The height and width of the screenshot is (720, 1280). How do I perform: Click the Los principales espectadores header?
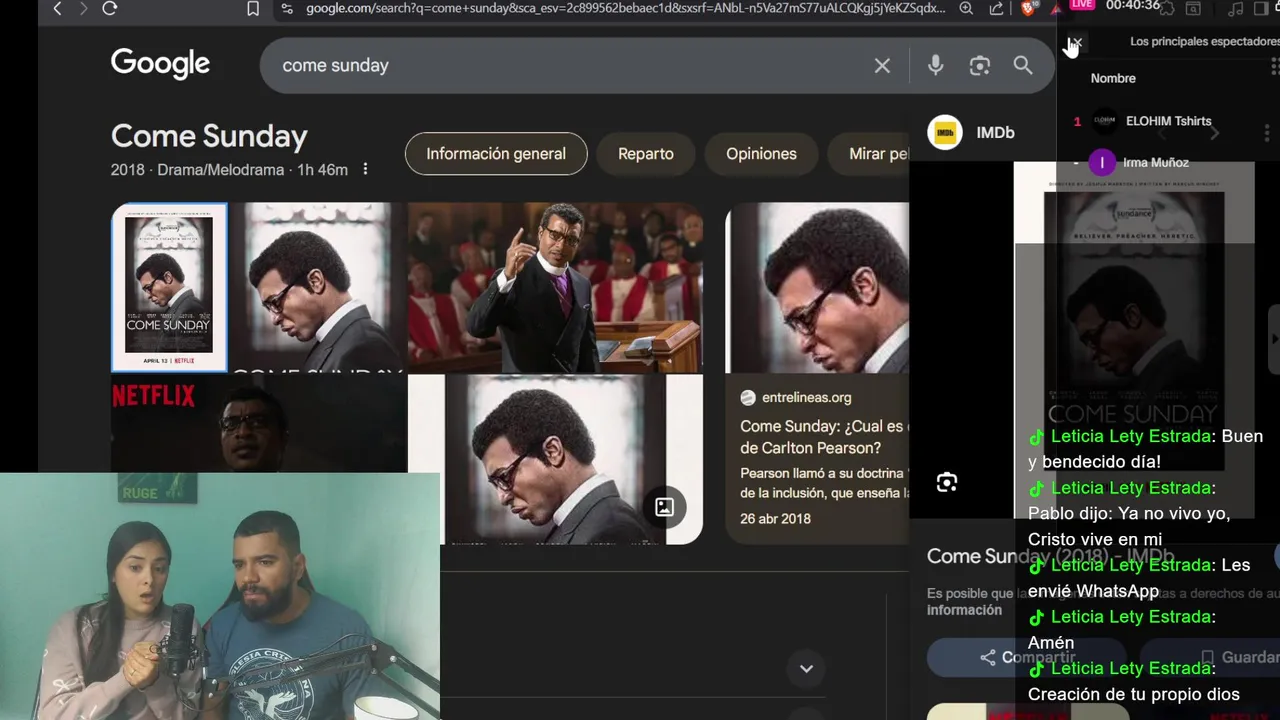coord(1204,42)
